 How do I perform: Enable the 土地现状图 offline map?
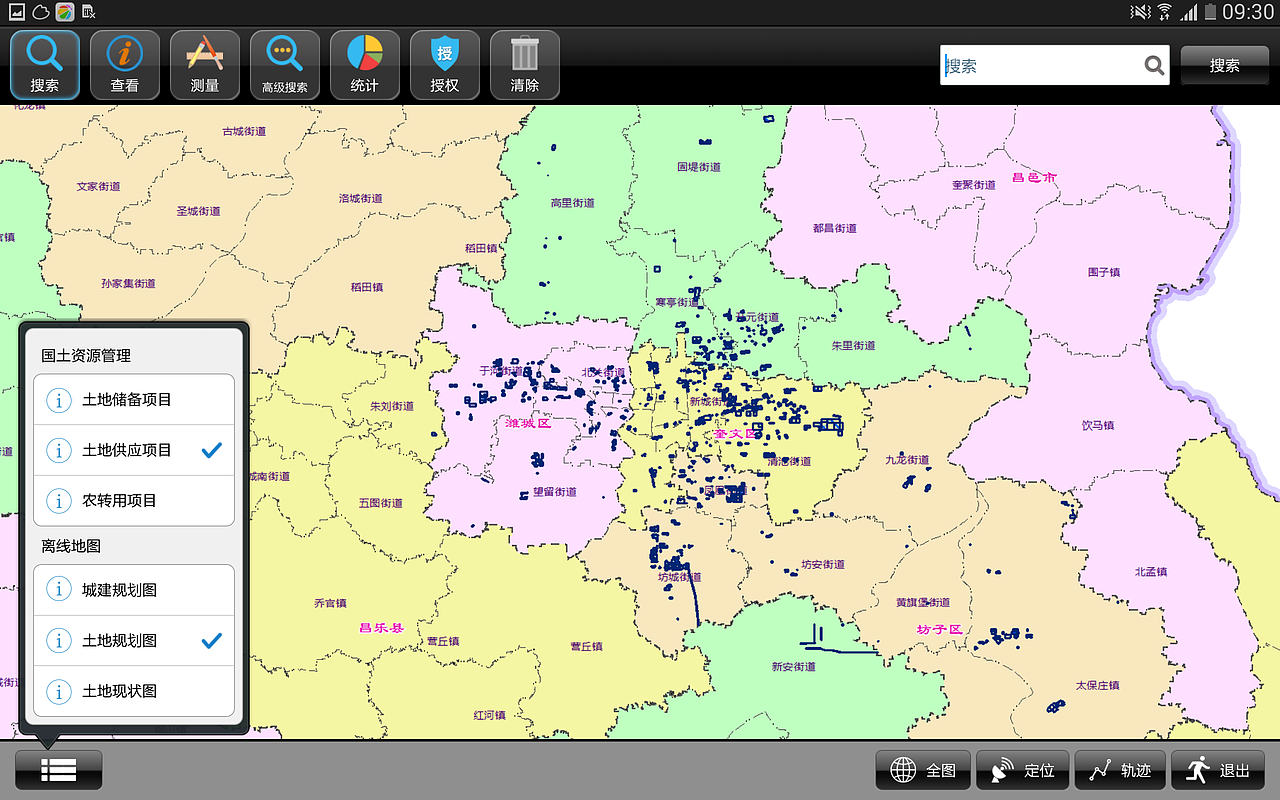tap(134, 691)
